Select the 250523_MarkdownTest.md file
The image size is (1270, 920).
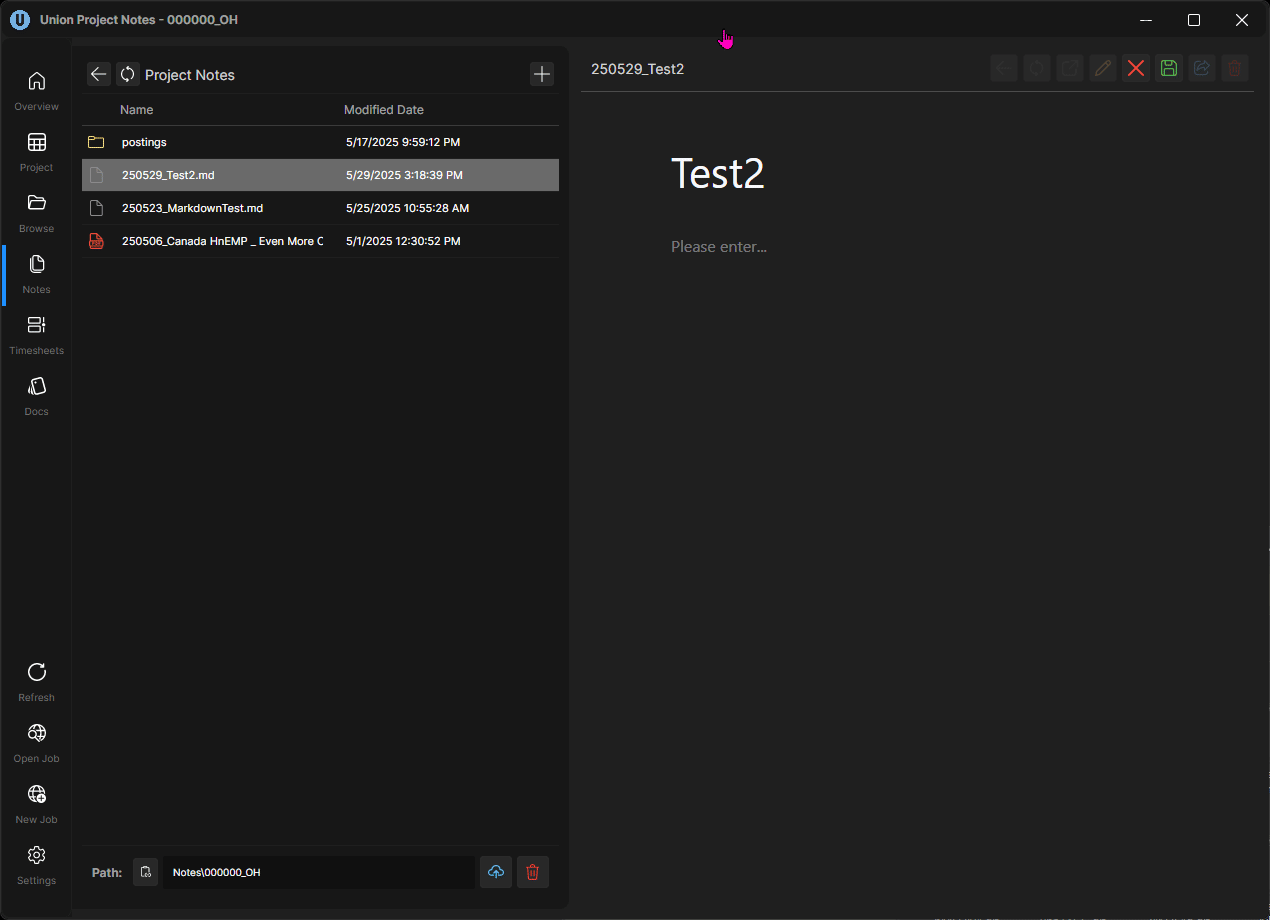click(320, 208)
